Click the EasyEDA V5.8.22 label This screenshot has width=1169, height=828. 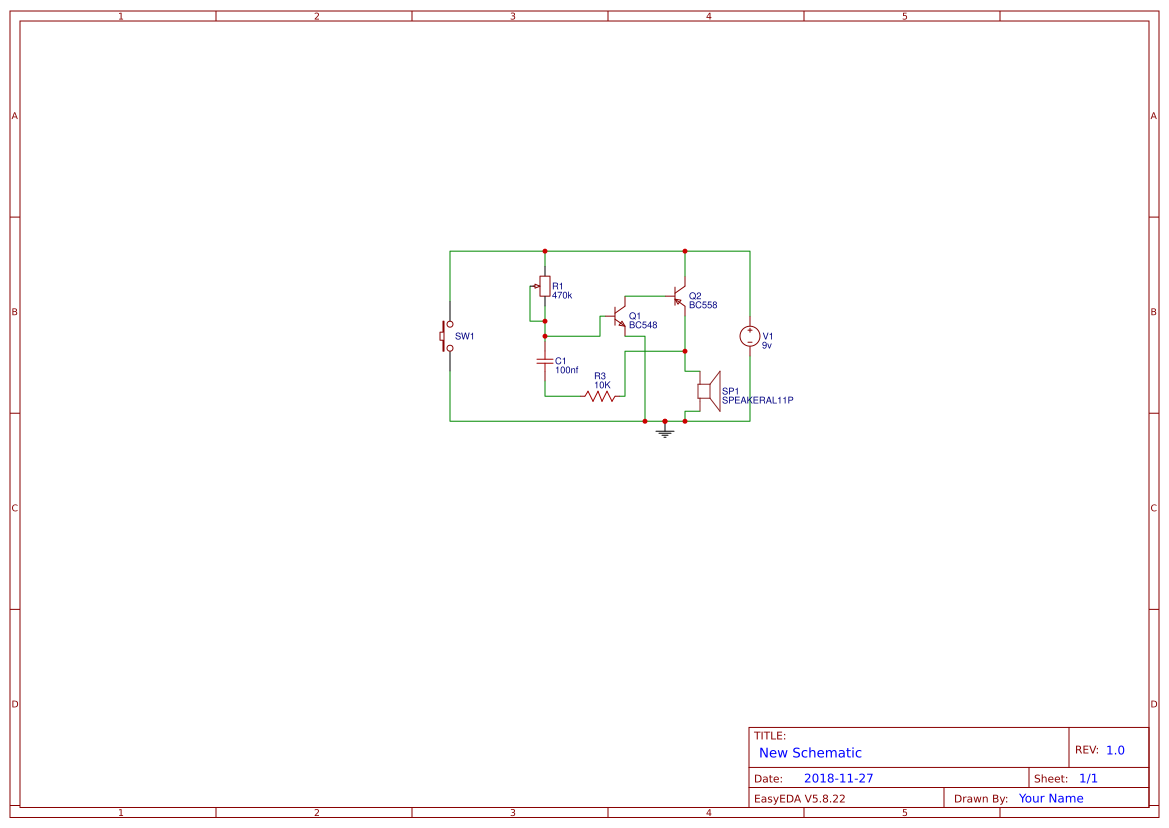(802, 797)
